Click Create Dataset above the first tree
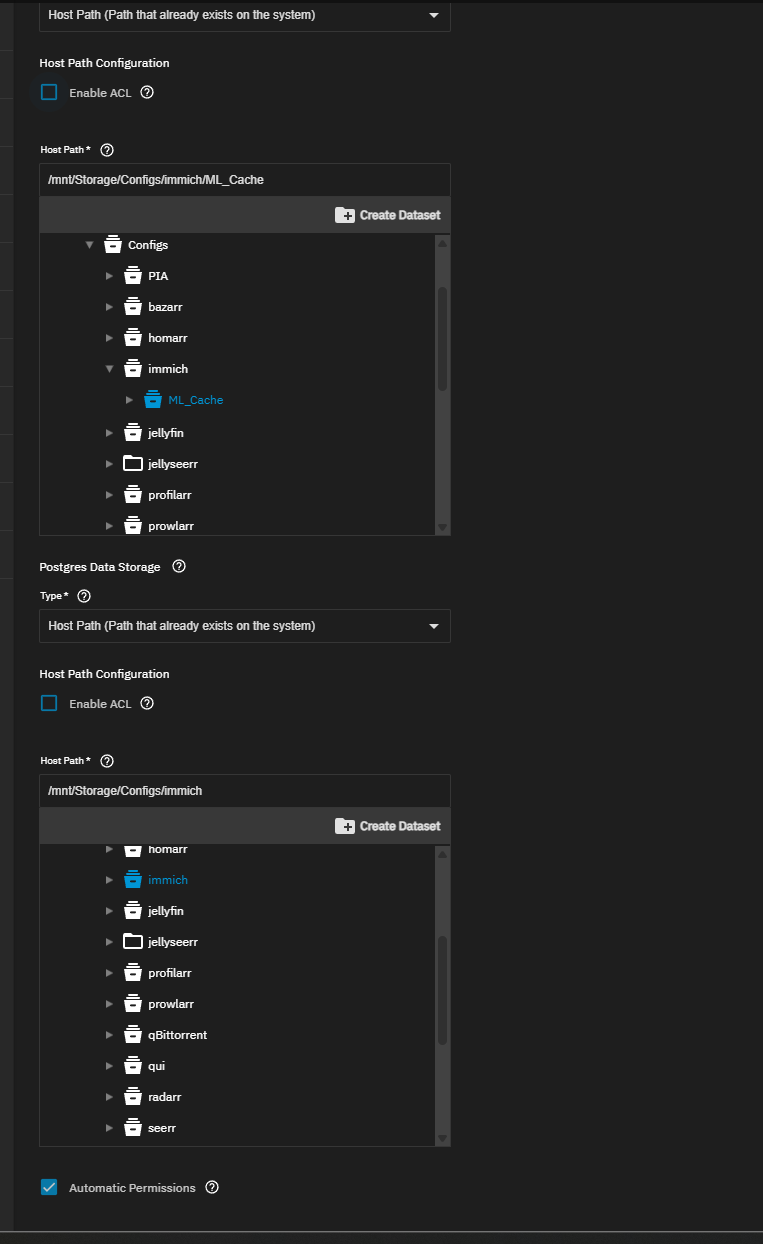Screen dimensions: 763x1244 pyautogui.click(x=388, y=214)
